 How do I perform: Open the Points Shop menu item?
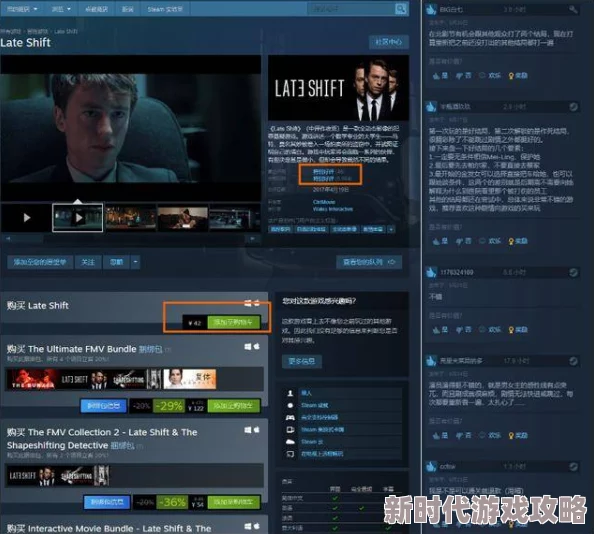[x=96, y=9]
